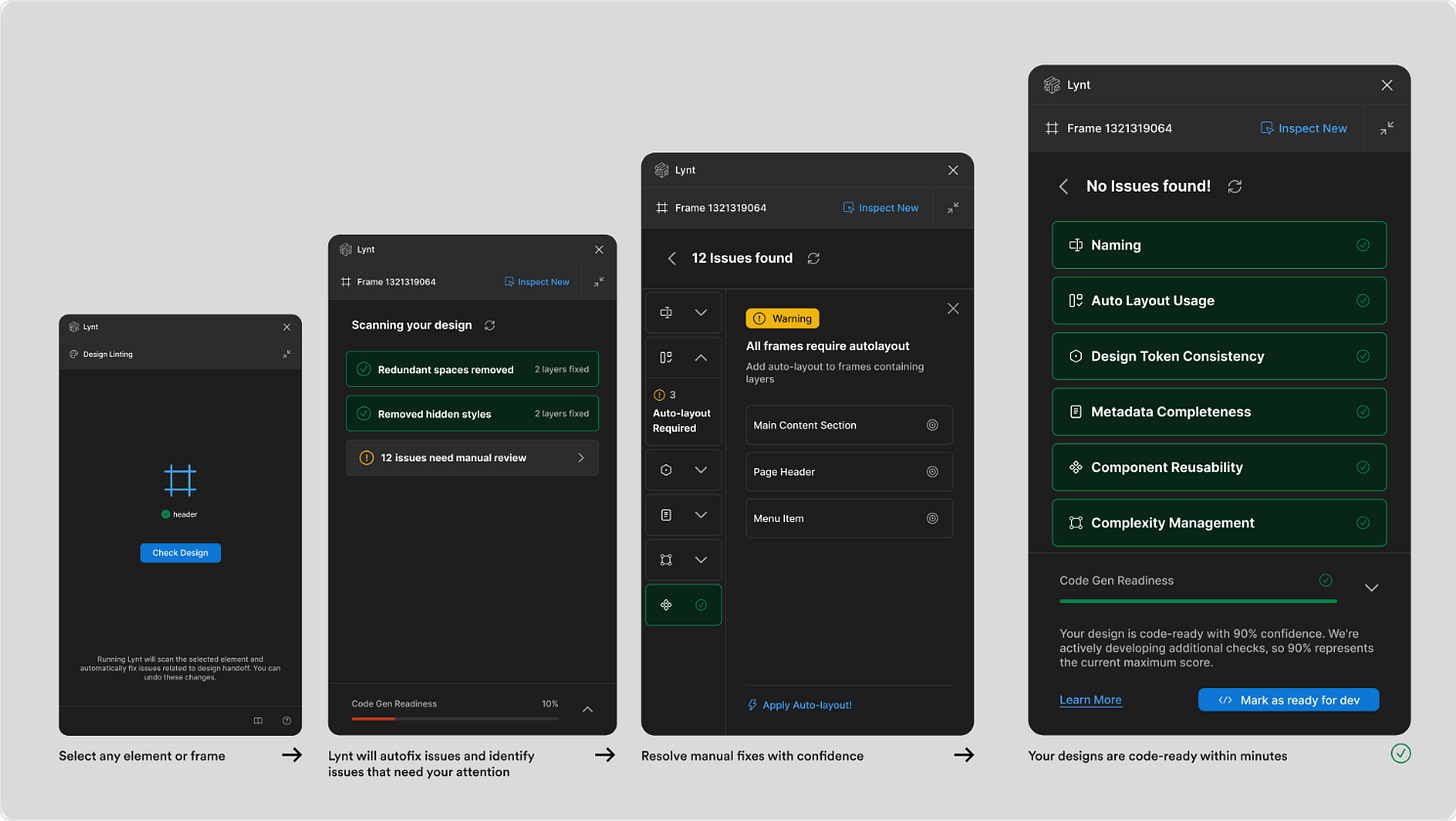Refresh the No Issues found! results
Viewport: 1456px width, 821px height.
coord(1235,186)
